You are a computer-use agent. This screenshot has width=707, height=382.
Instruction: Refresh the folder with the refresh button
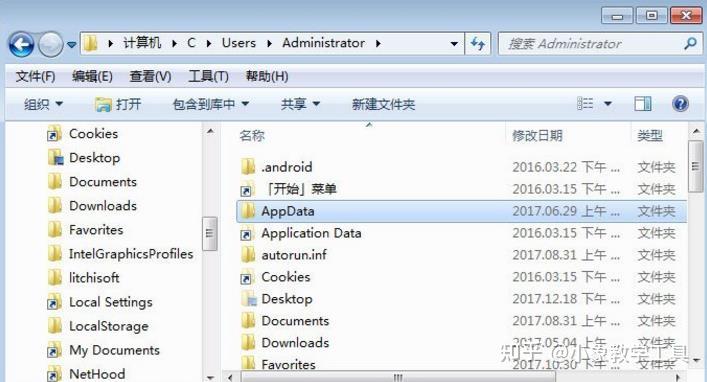pyautogui.click(x=478, y=43)
